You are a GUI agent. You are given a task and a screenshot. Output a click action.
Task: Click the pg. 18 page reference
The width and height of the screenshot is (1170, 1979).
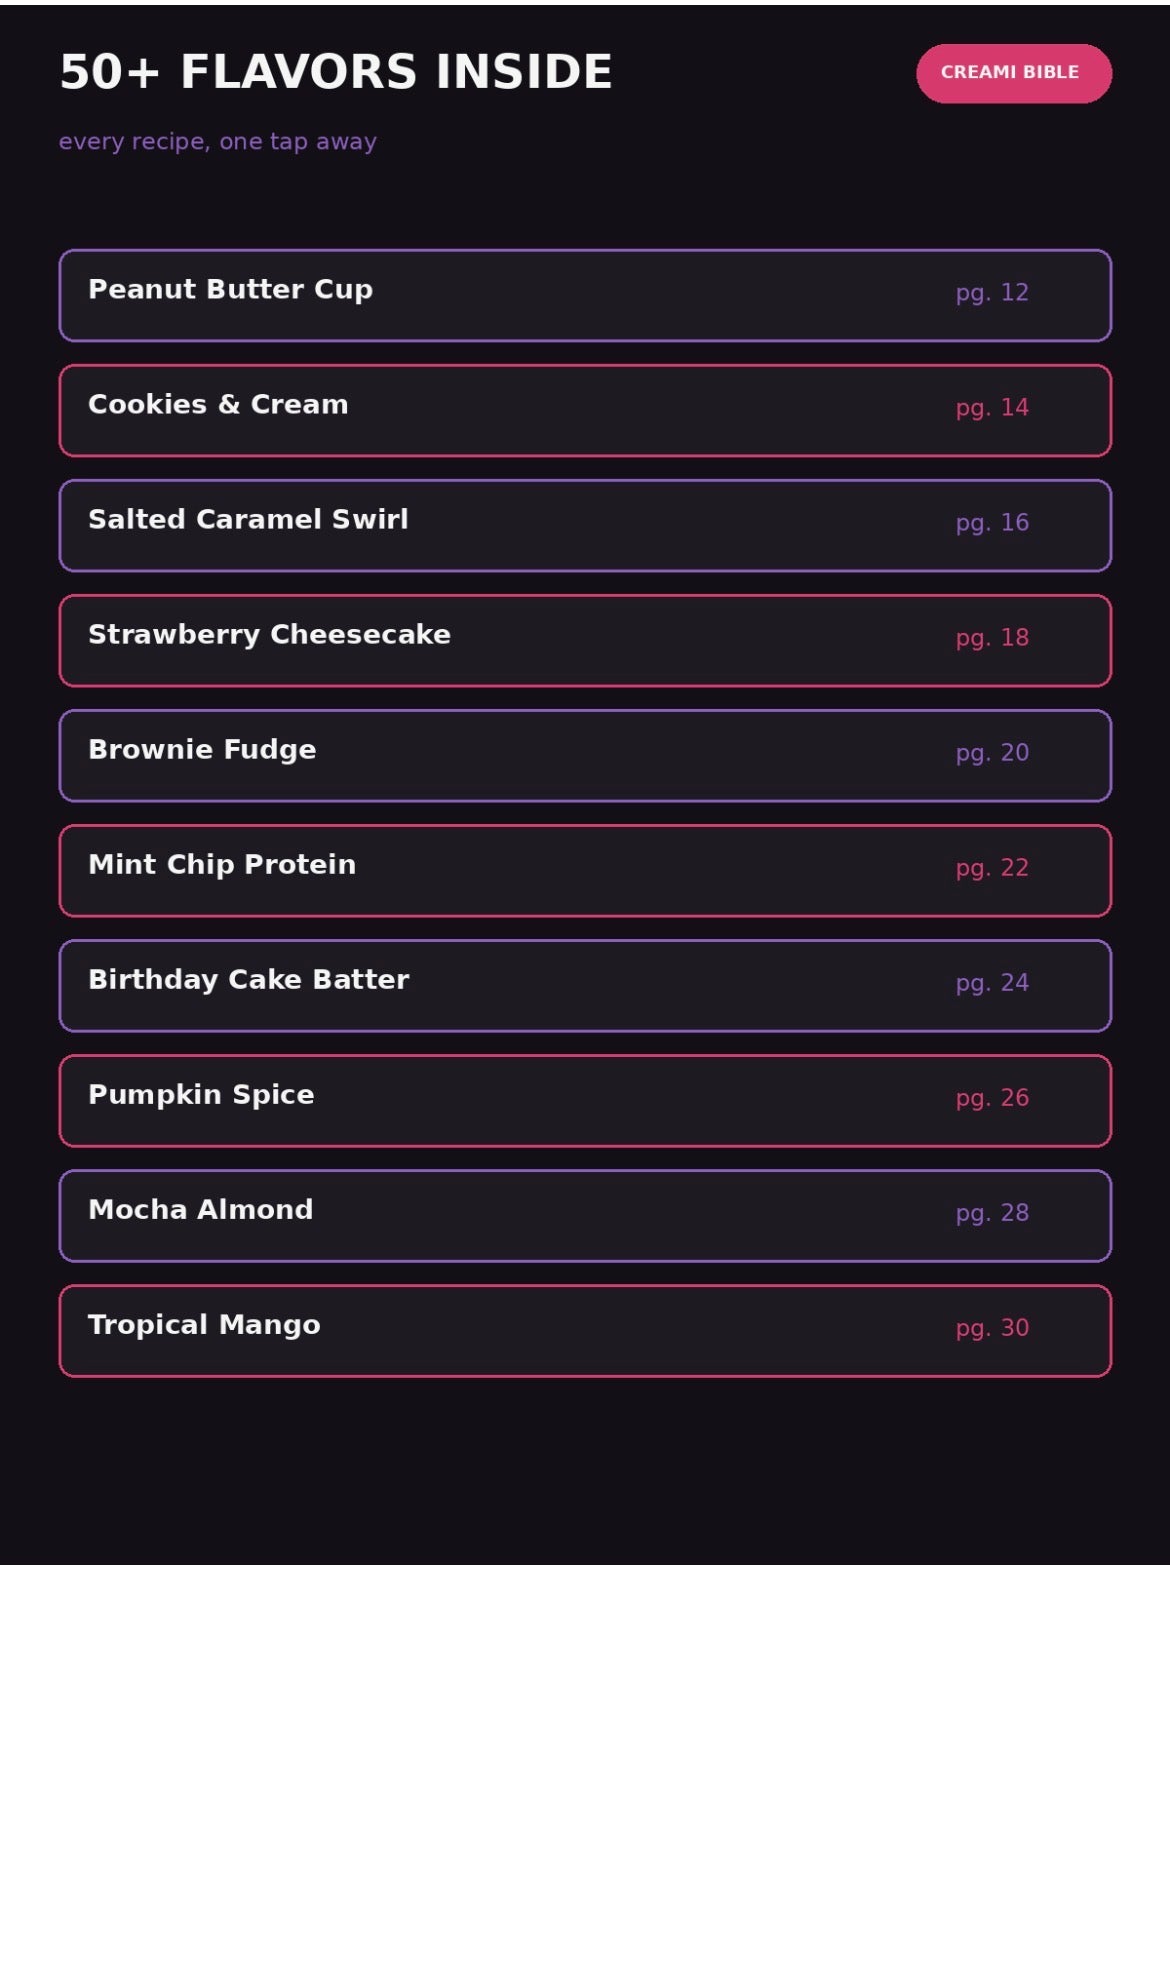pyautogui.click(x=992, y=638)
